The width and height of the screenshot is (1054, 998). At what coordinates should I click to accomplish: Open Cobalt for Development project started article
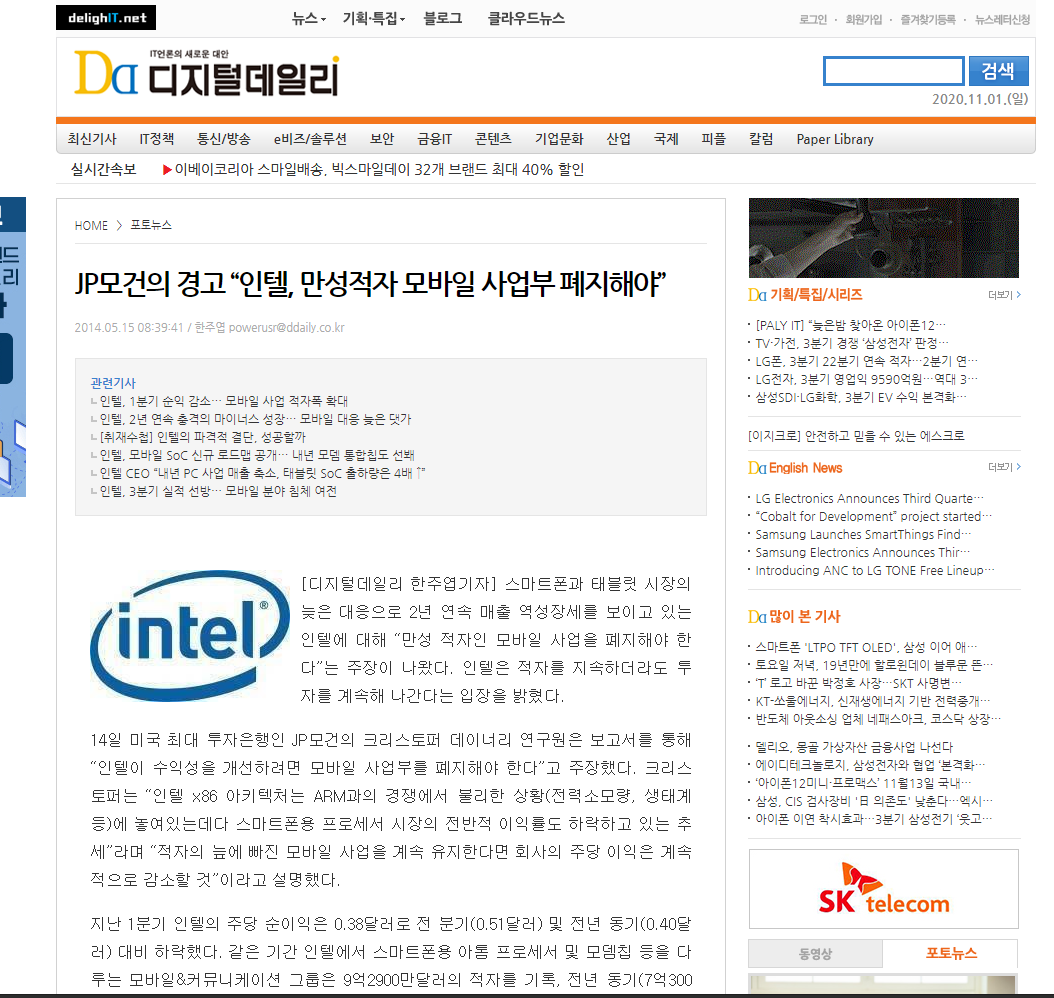(873, 517)
